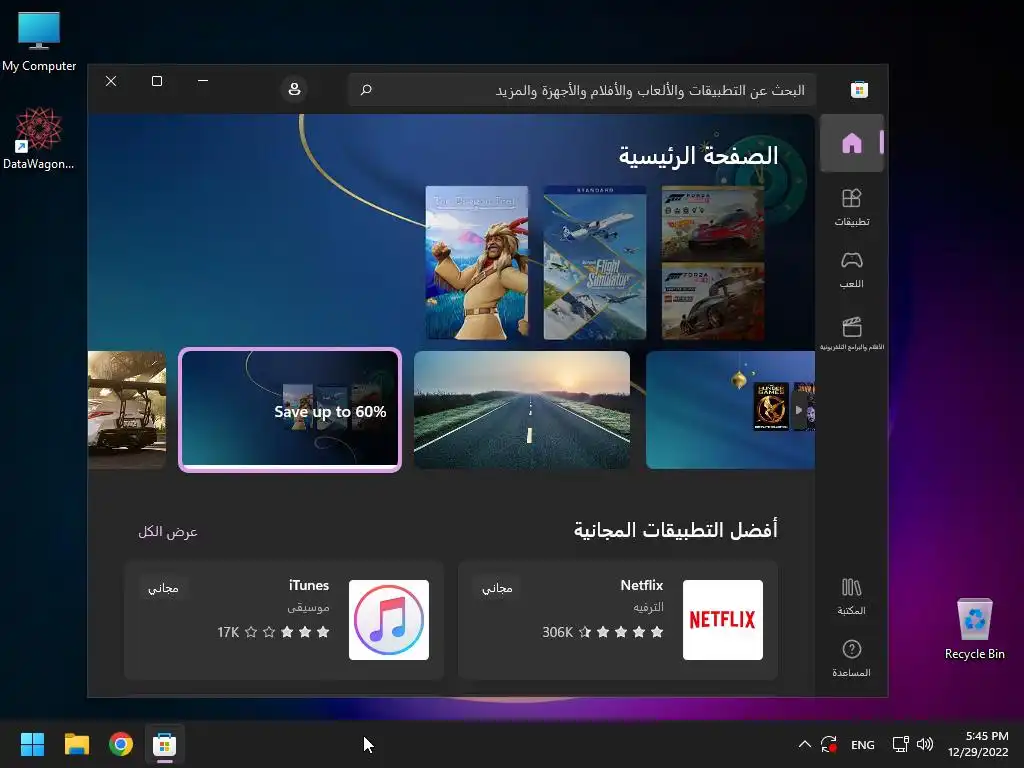Click the free (مجاني) button for iTunes
The height and width of the screenshot is (768, 1024).
(x=163, y=588)
